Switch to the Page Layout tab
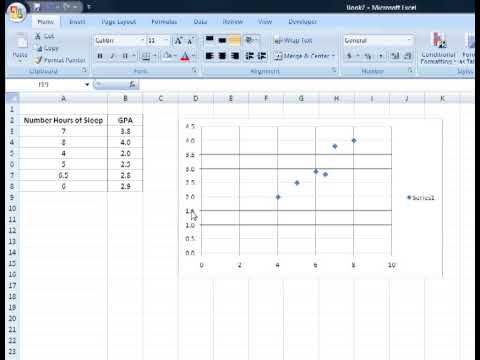480x360 pixels. tap(118, 22)
